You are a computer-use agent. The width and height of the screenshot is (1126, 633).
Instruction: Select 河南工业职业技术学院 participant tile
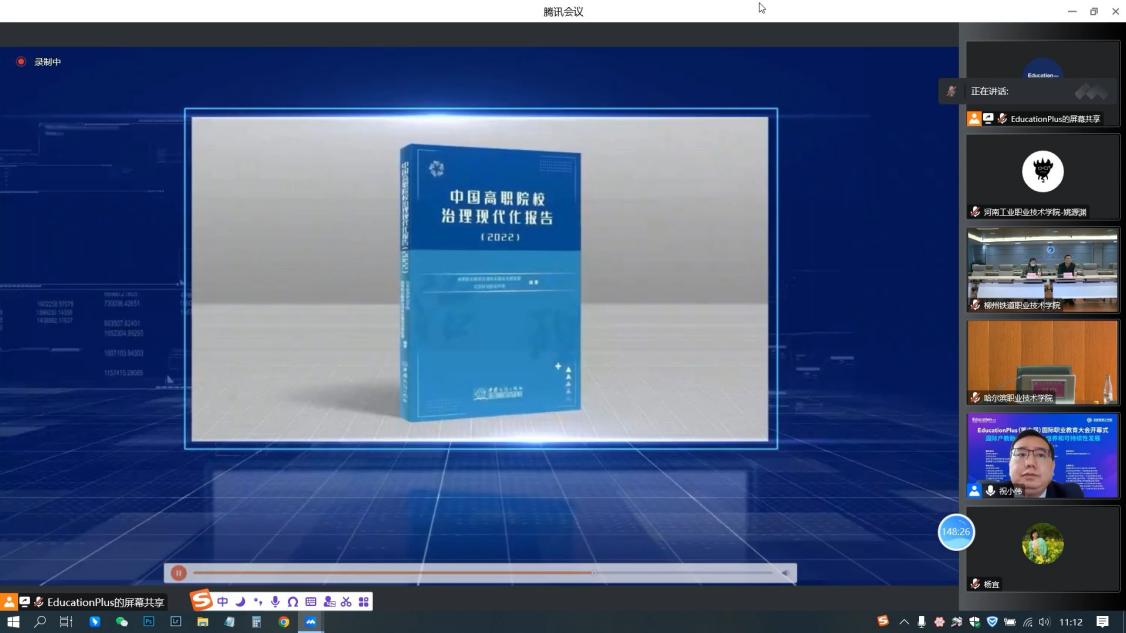(x=1042, y=177)
